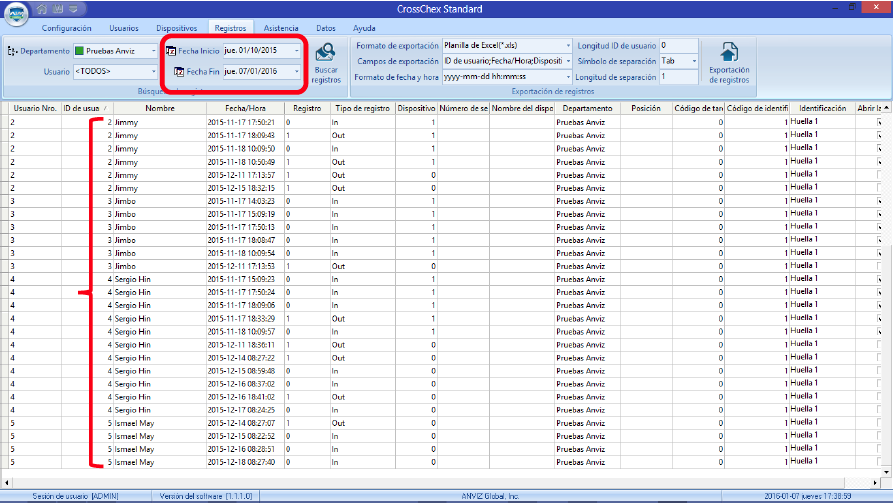Toggle Abrir checkbox for Jimmy 2015-12-11 17:13:57

point(879,175)
